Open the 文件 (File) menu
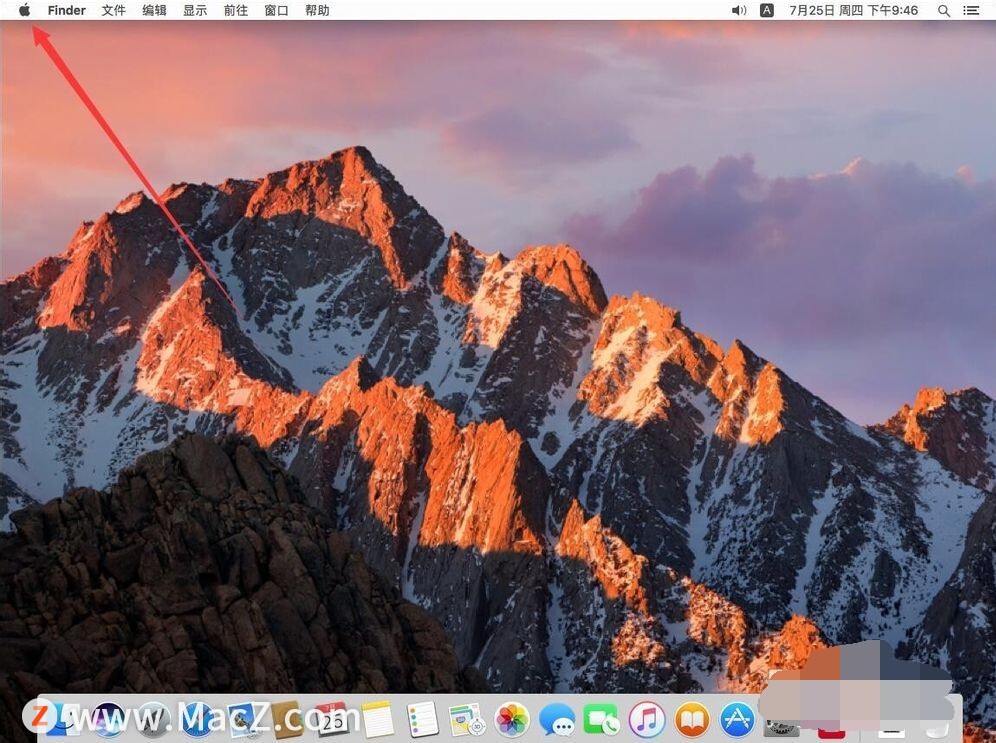Screen dimensions: 996x743 pyautogui.click(x=114, y=10)
